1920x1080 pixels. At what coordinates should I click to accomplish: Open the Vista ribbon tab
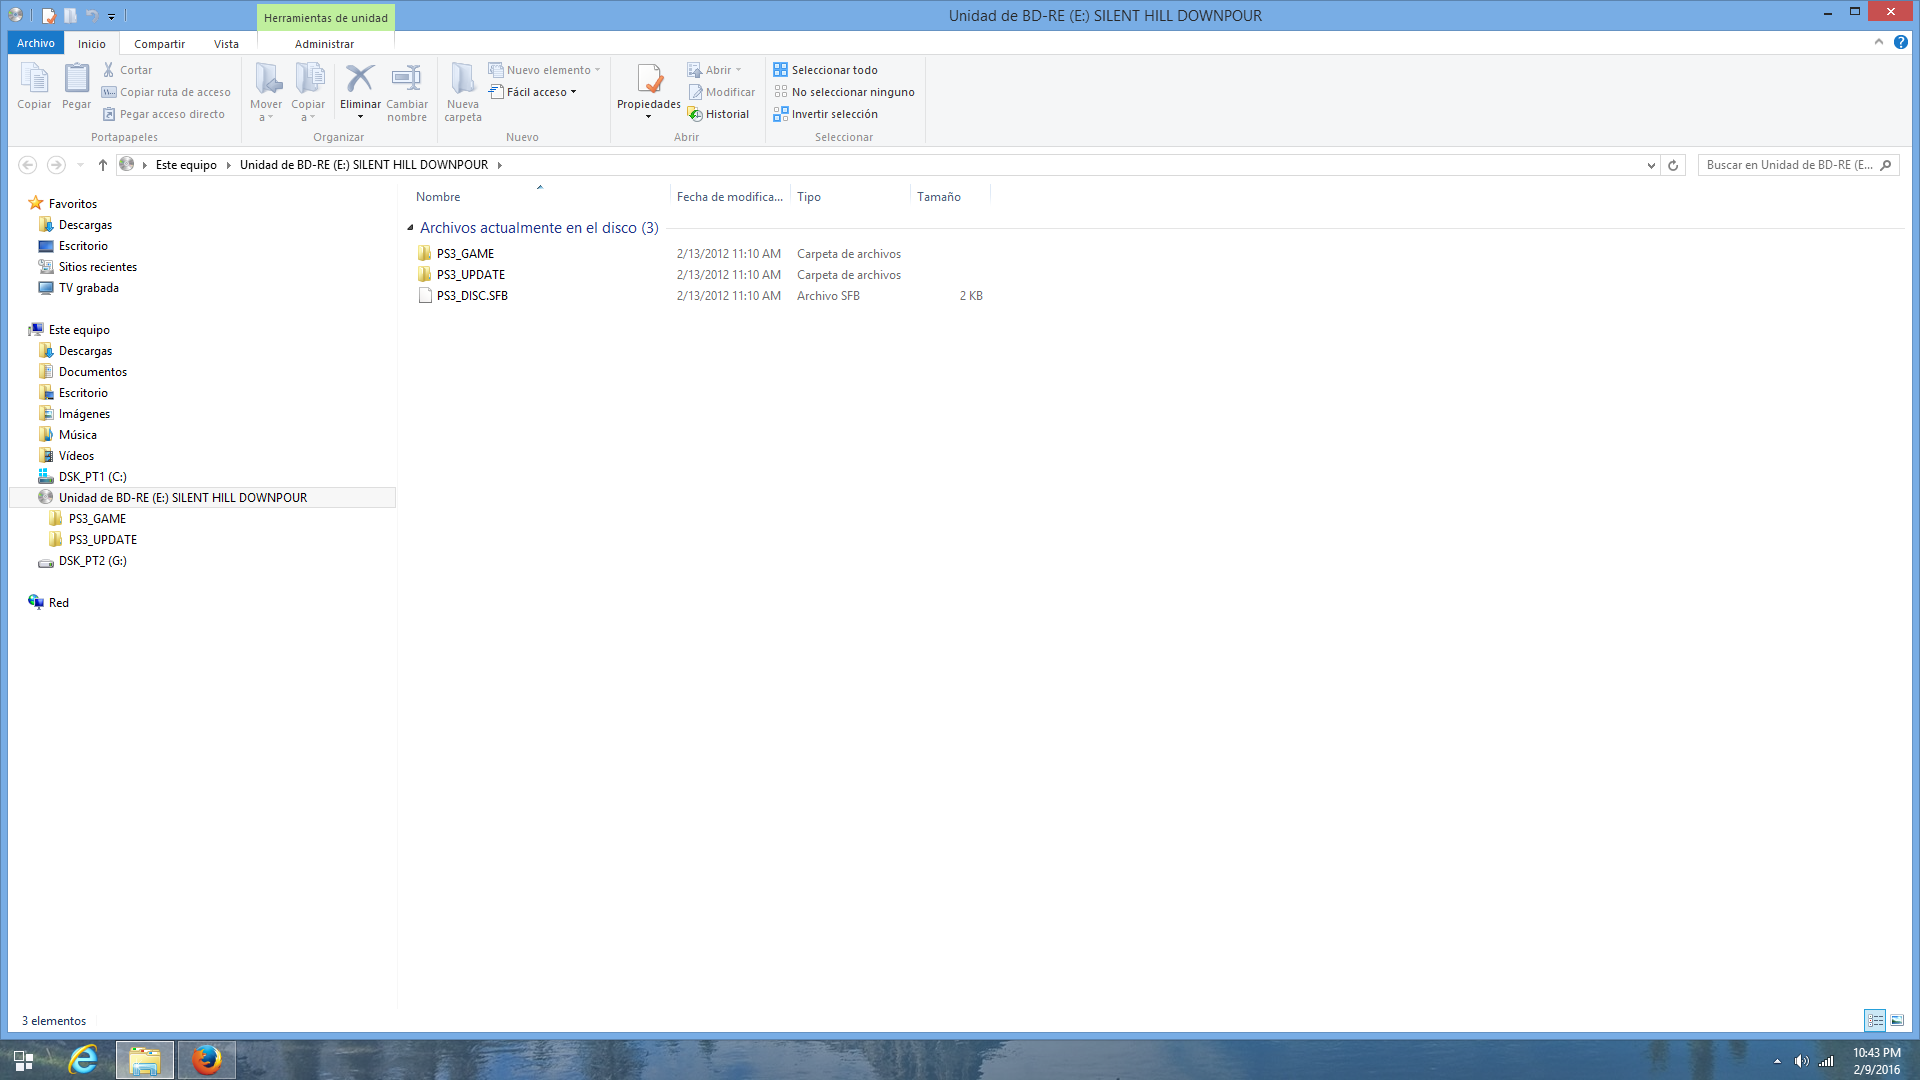[x=226, y=44]
